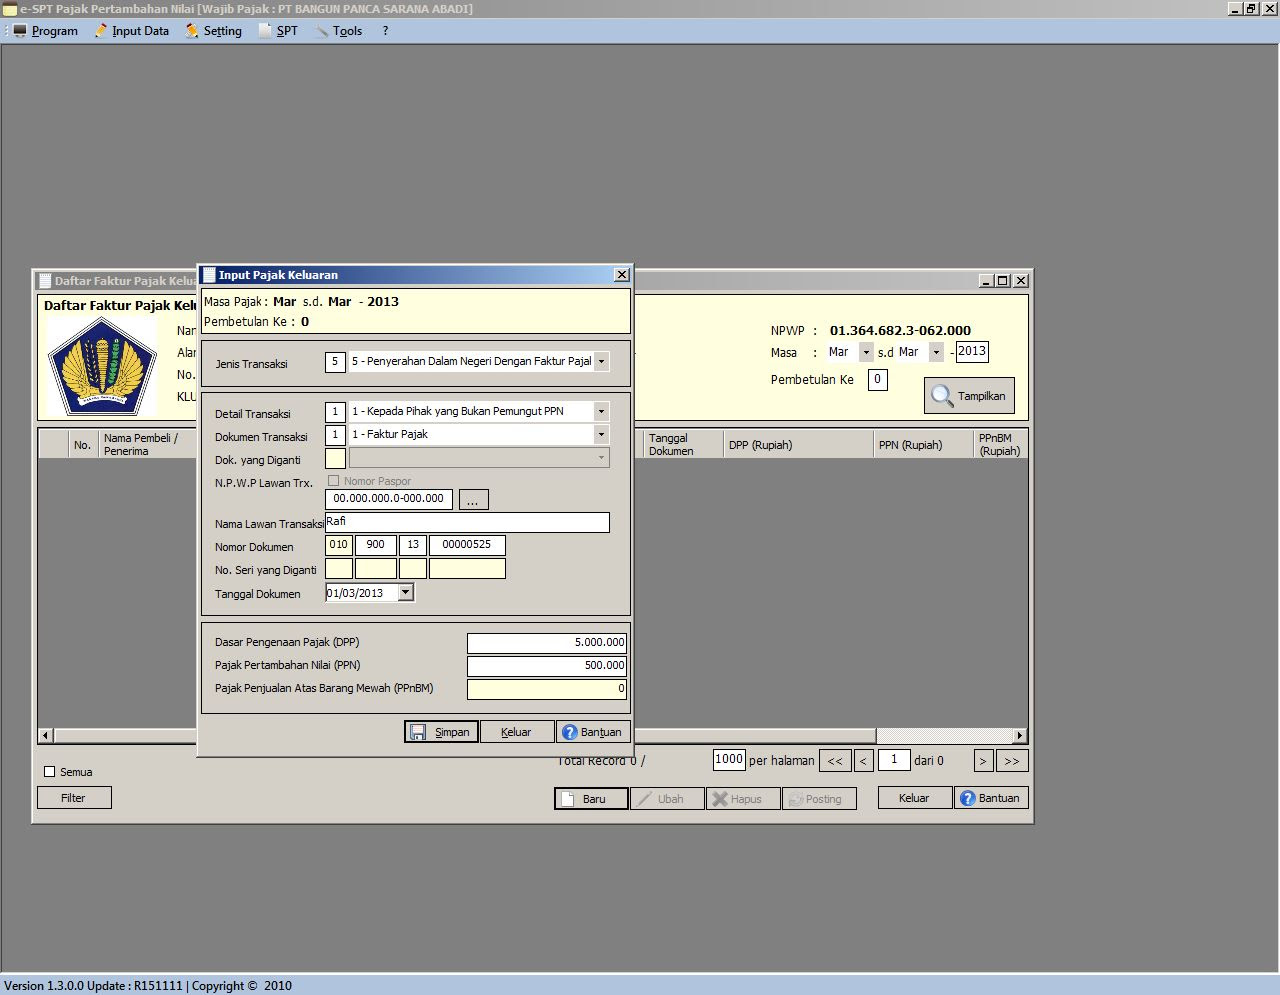
Task: Click the Nomor Dokumen 900 field
Action: [376, 545]
